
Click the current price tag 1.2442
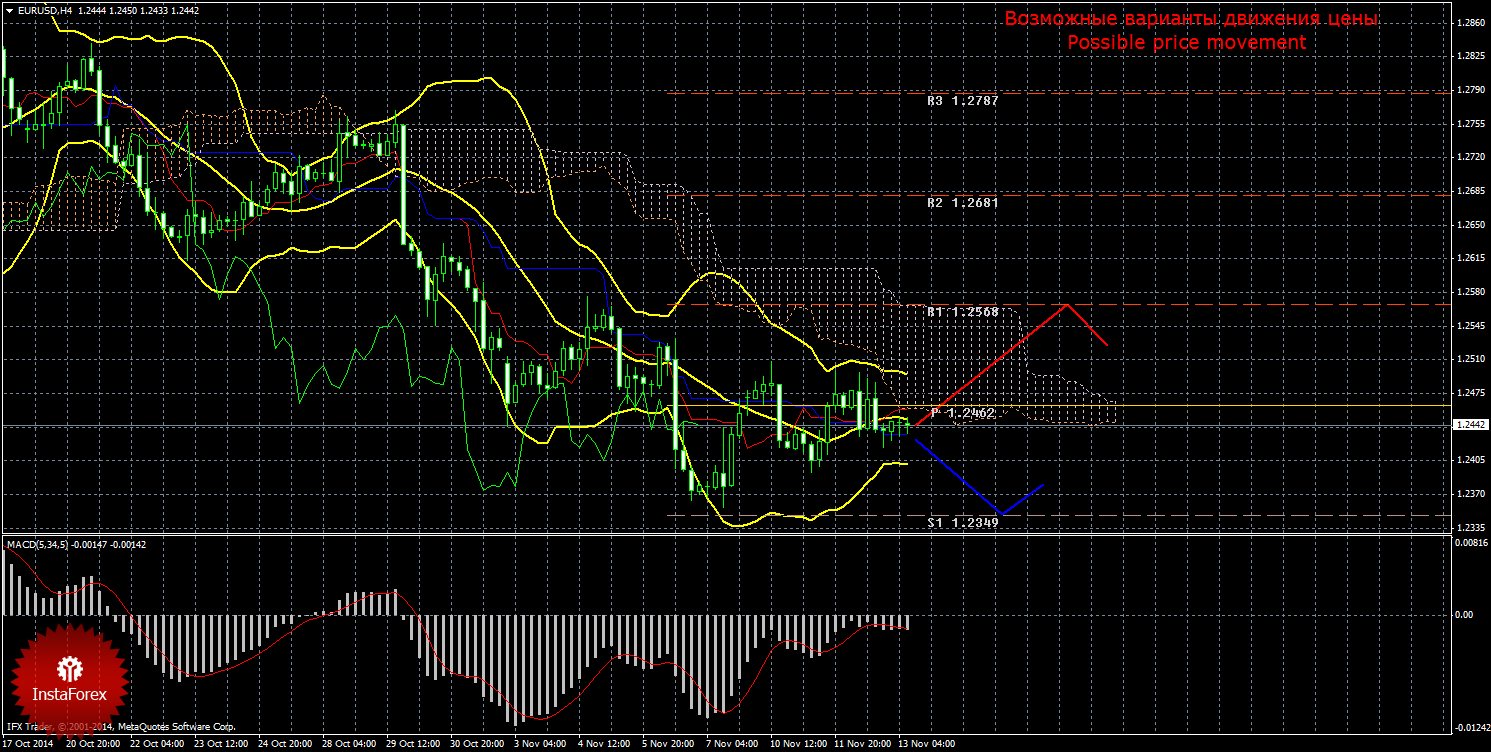(x=1470, y=424)
